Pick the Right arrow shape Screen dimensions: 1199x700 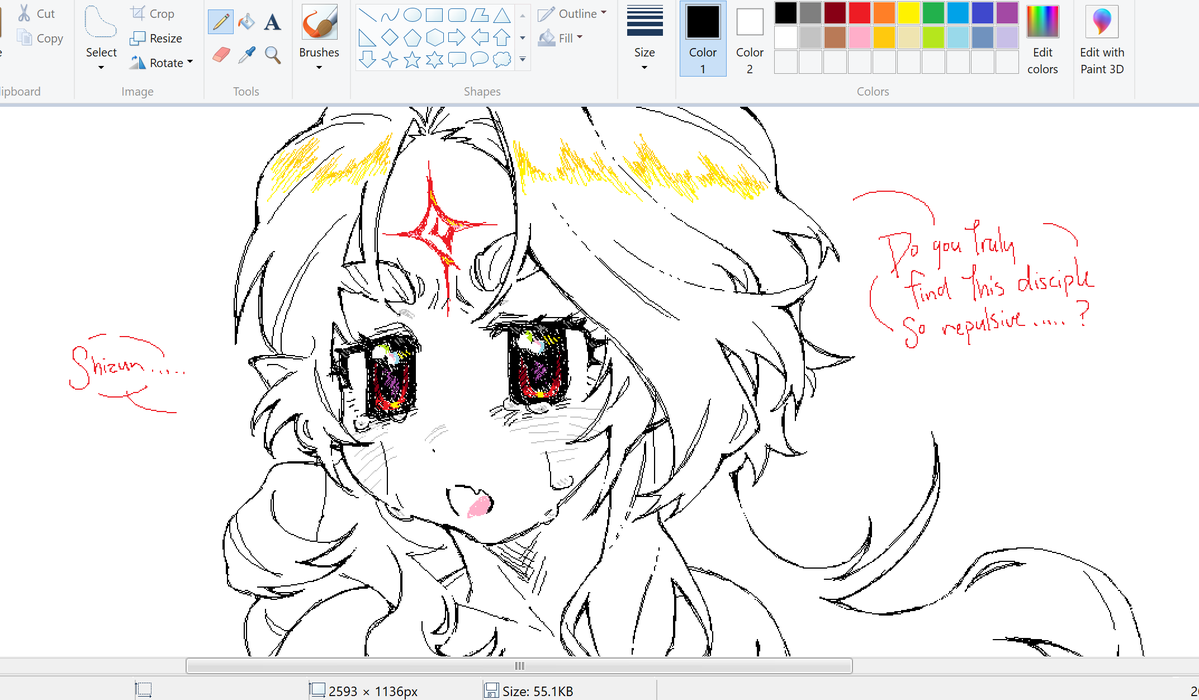457,37
